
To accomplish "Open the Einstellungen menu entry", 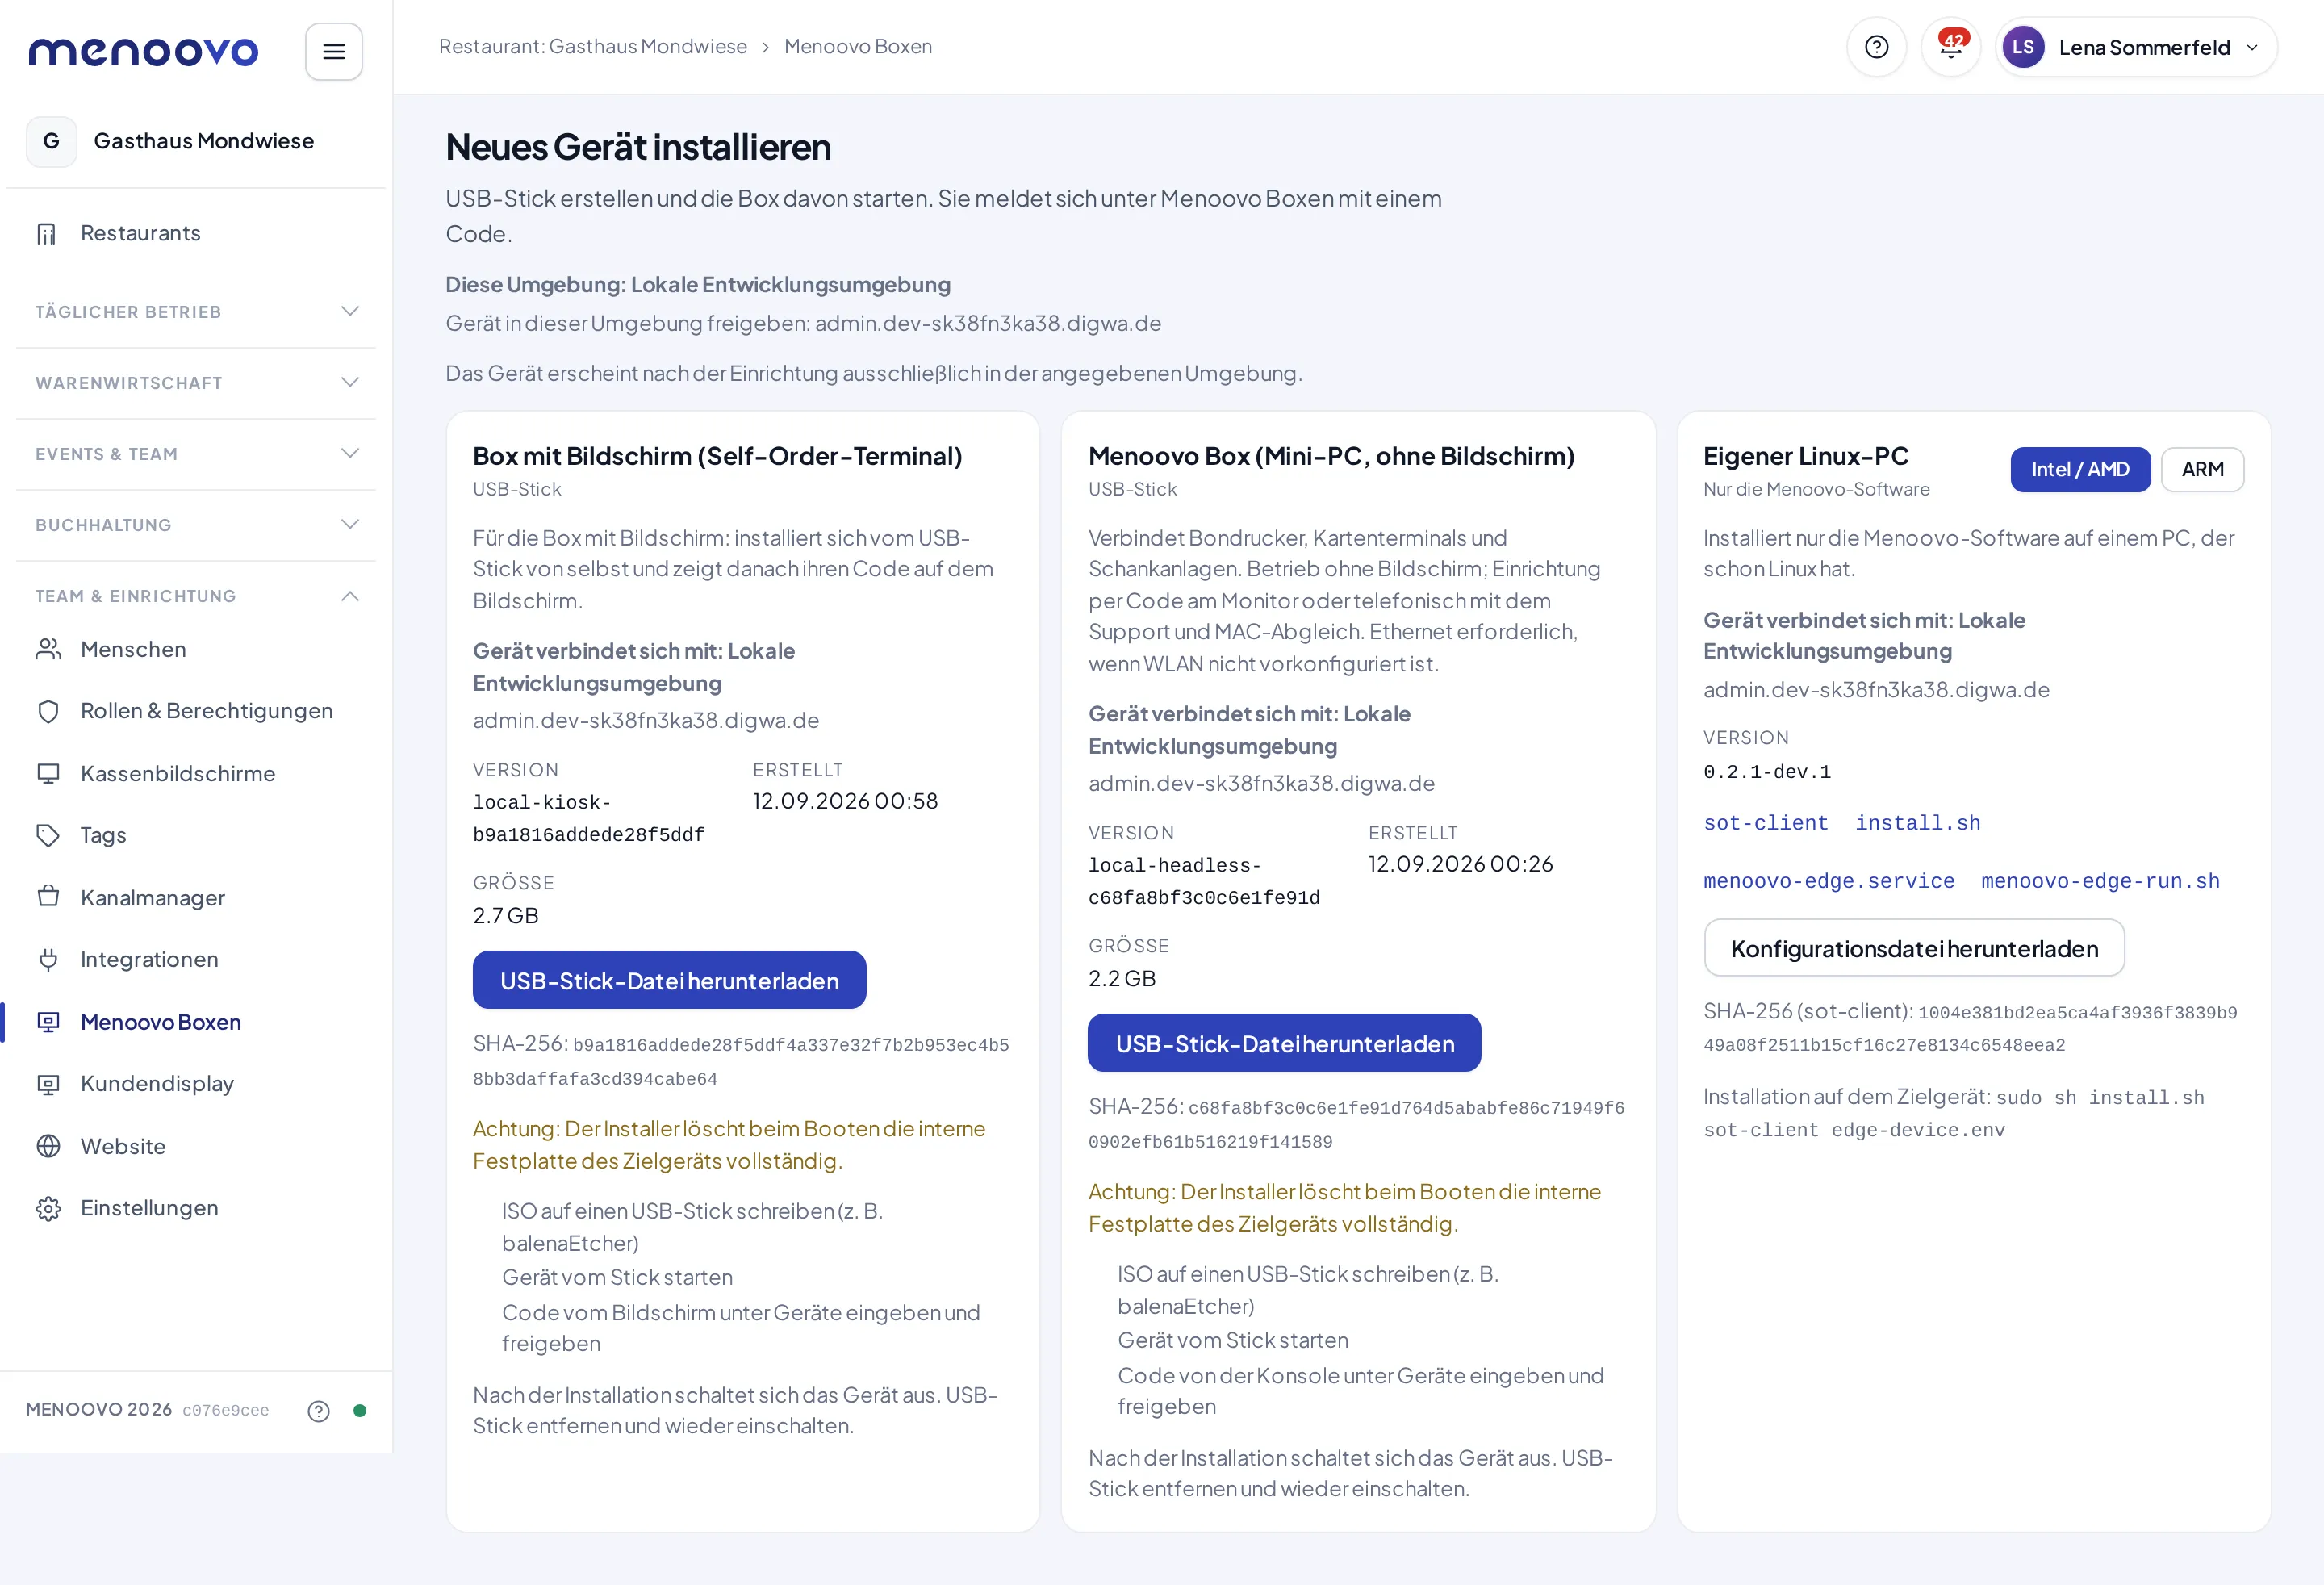I will point(196,1208).
